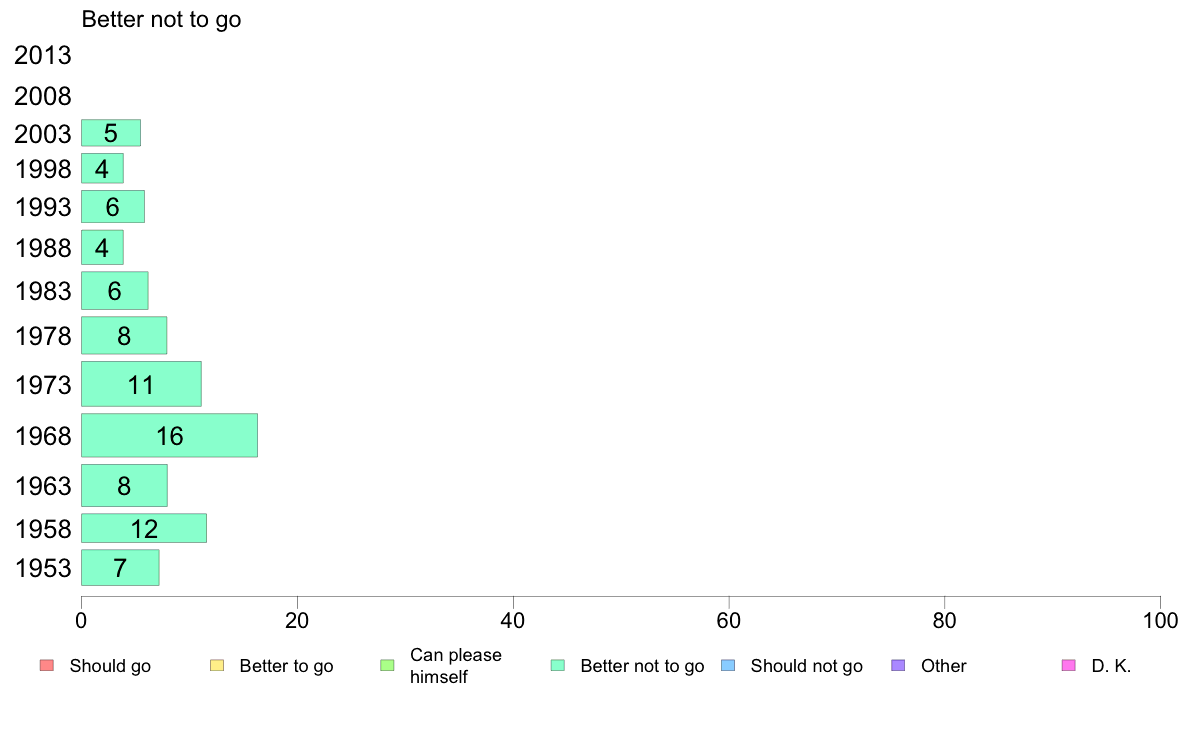Click the 100 tick label on axis

tap(1160, 621)
